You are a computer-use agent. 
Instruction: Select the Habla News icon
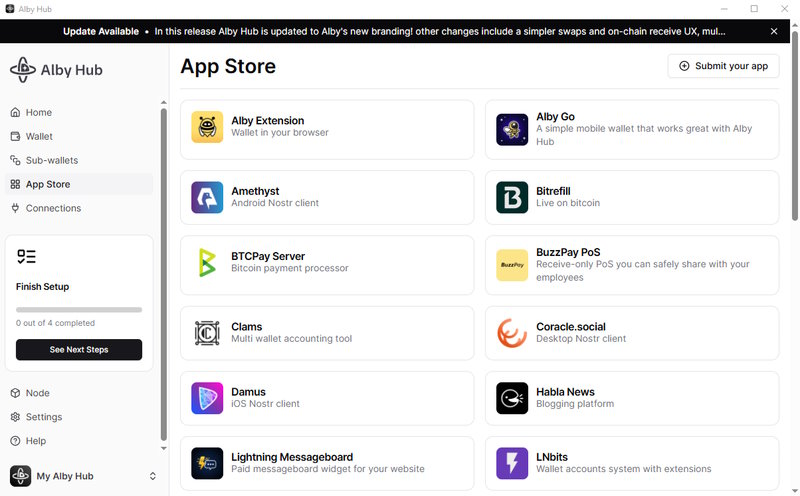(x=512, y=398)
